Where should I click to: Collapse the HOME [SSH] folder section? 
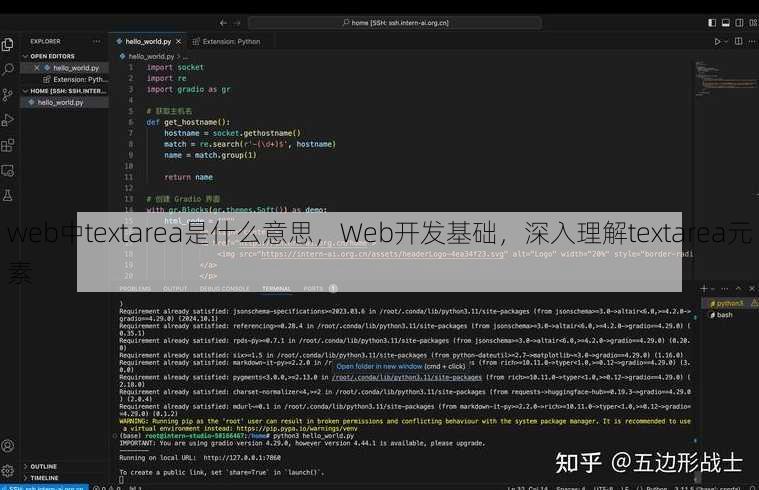[64, 91]
